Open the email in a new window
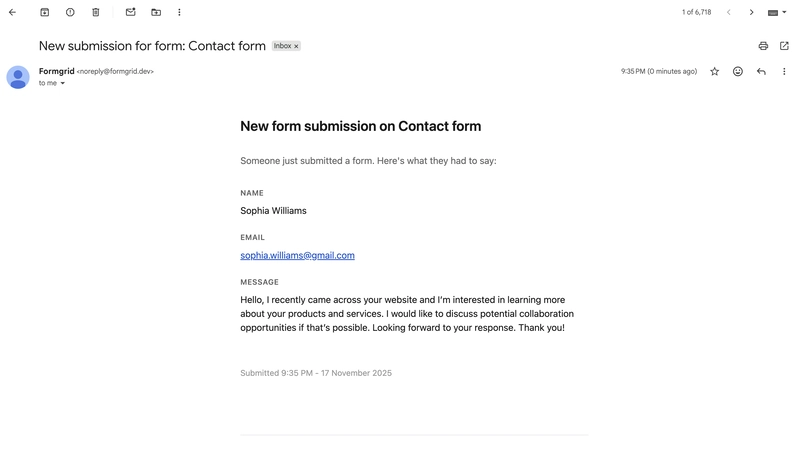Viewport: 800px width, 451px height. click(785, 46)
